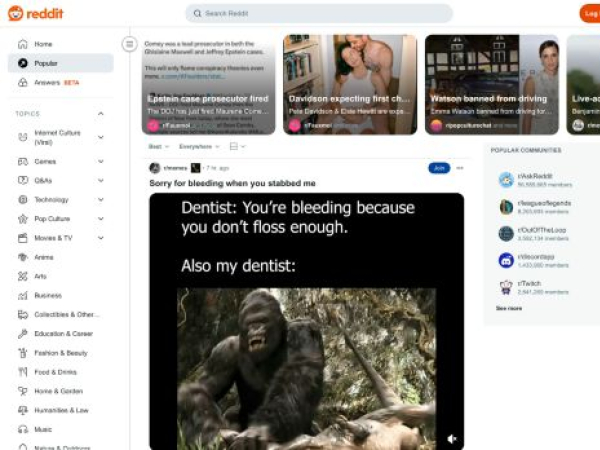Open the Epstein case prosecutor fired card
The width and height of the screenshot is (600, 450).
pyautogui.click(x=209, y=85)
